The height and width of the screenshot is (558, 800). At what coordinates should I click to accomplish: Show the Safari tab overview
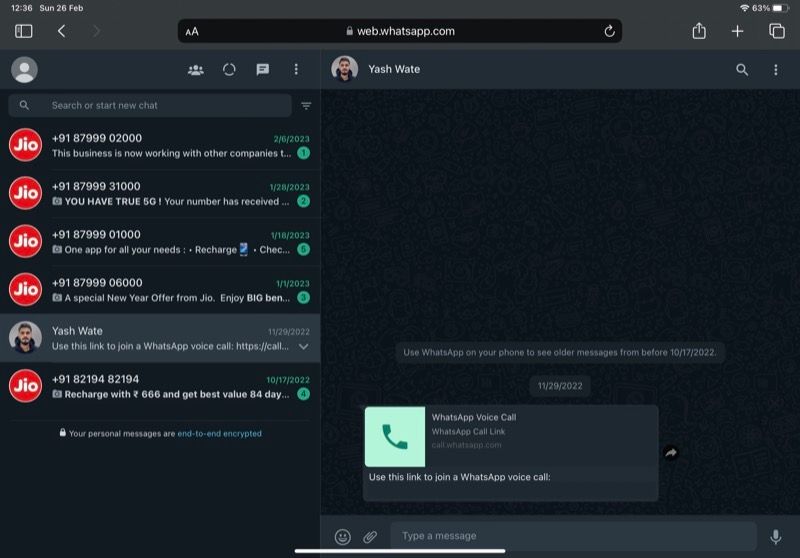(x=777, y=31)
